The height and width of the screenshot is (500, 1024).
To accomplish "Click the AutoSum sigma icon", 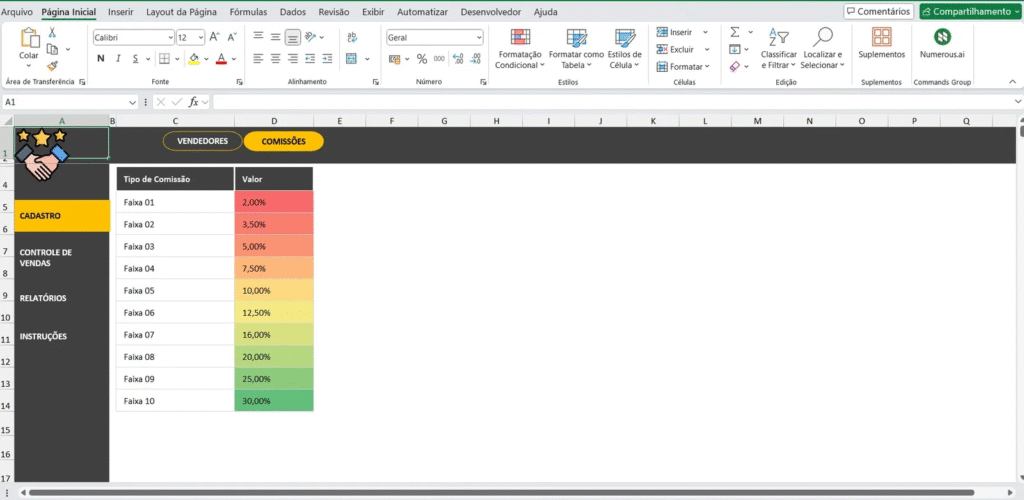I will coord(734,32).
